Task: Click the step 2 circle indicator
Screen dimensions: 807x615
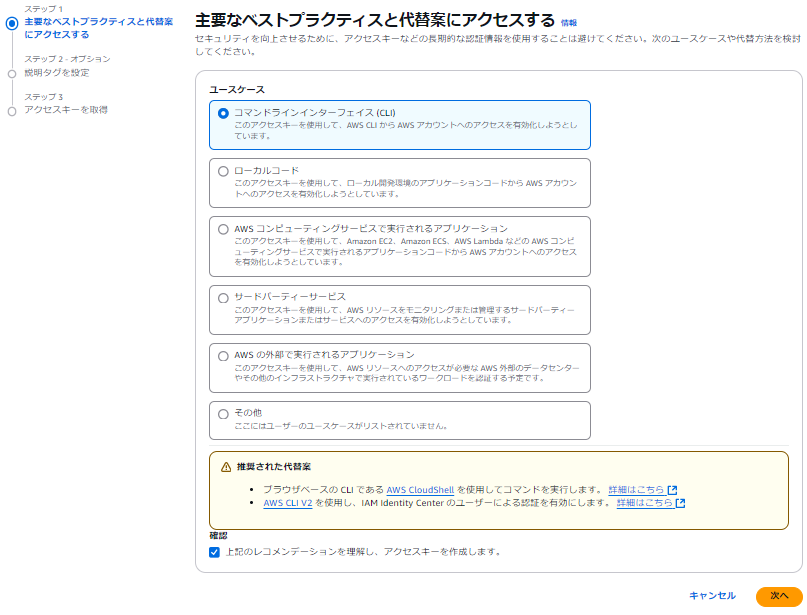Action: pos(12,74)
